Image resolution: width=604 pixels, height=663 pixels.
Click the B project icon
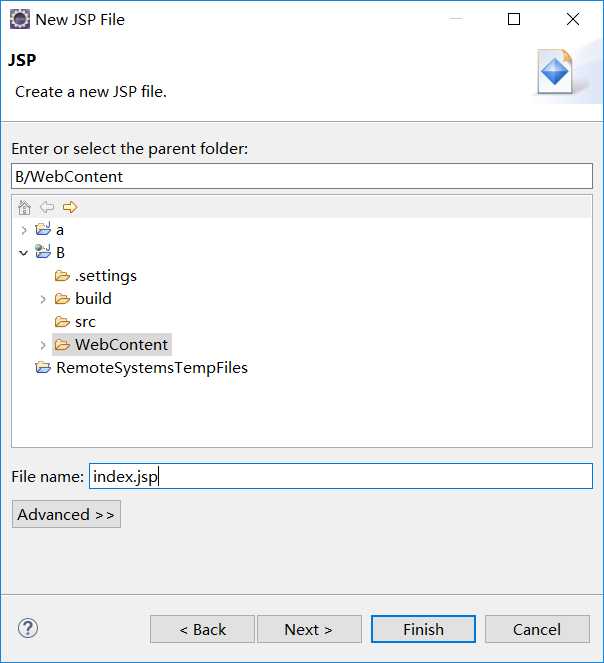(x=43, y=252)
